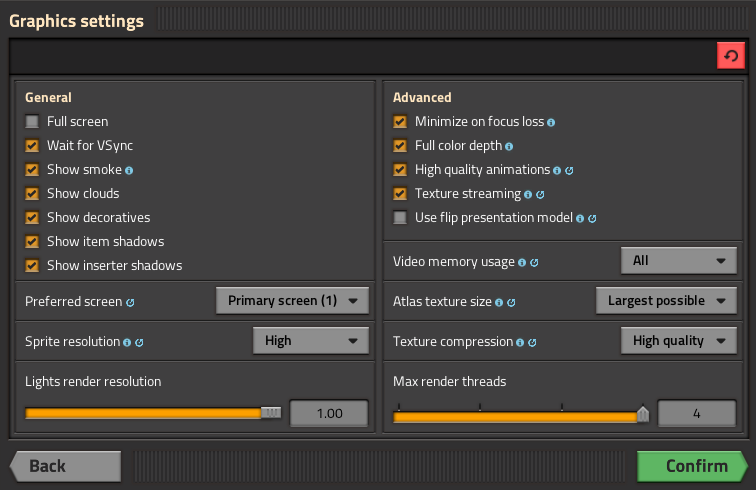756x490 pixels.
Task: Click info icon beside Minimize on focus loss
Action: click(551, 122)
